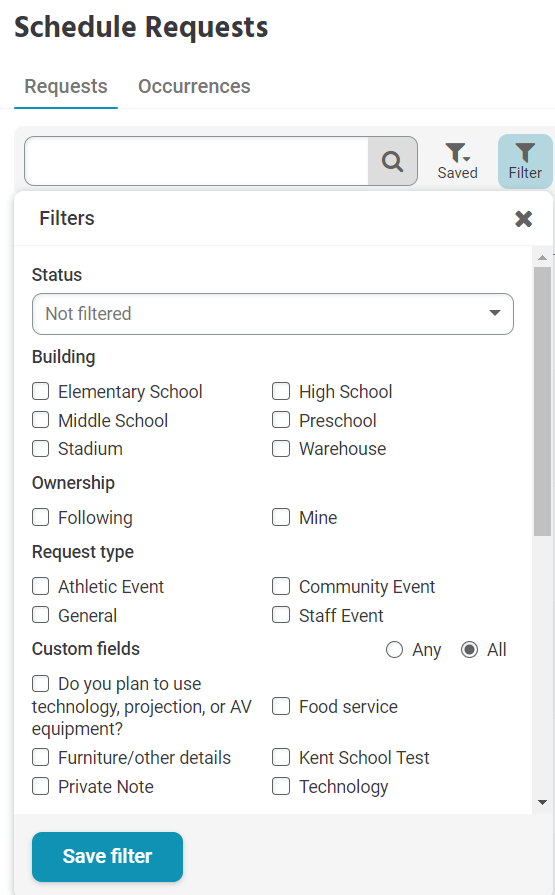Click into the search text field

pos(196,162)
